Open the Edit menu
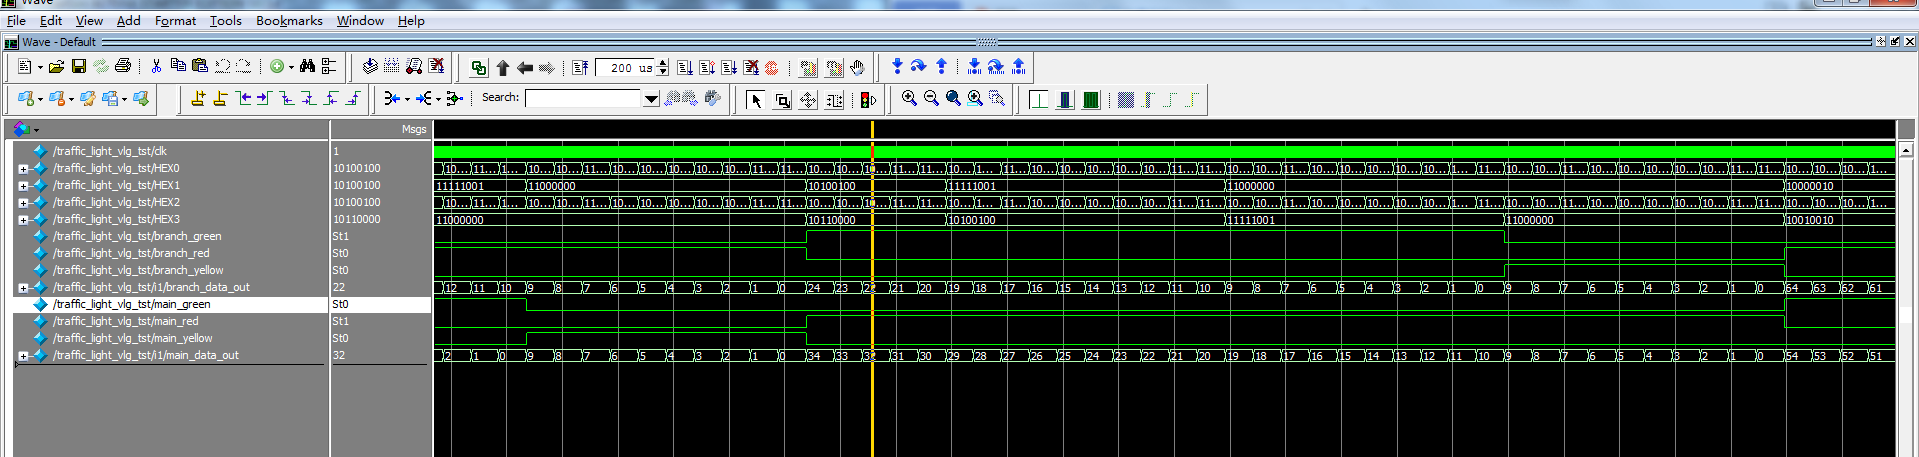Screen dimensions: 1919x457 pos(51,20)
